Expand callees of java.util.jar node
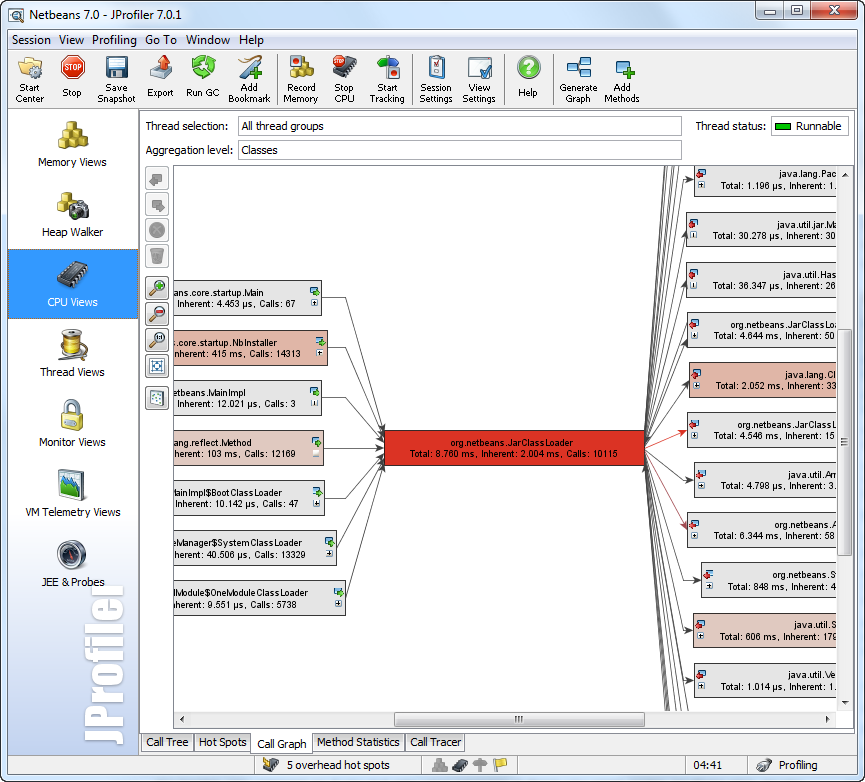Image resolution: width=865 pixels, height=782 pixels. [693, 235]
